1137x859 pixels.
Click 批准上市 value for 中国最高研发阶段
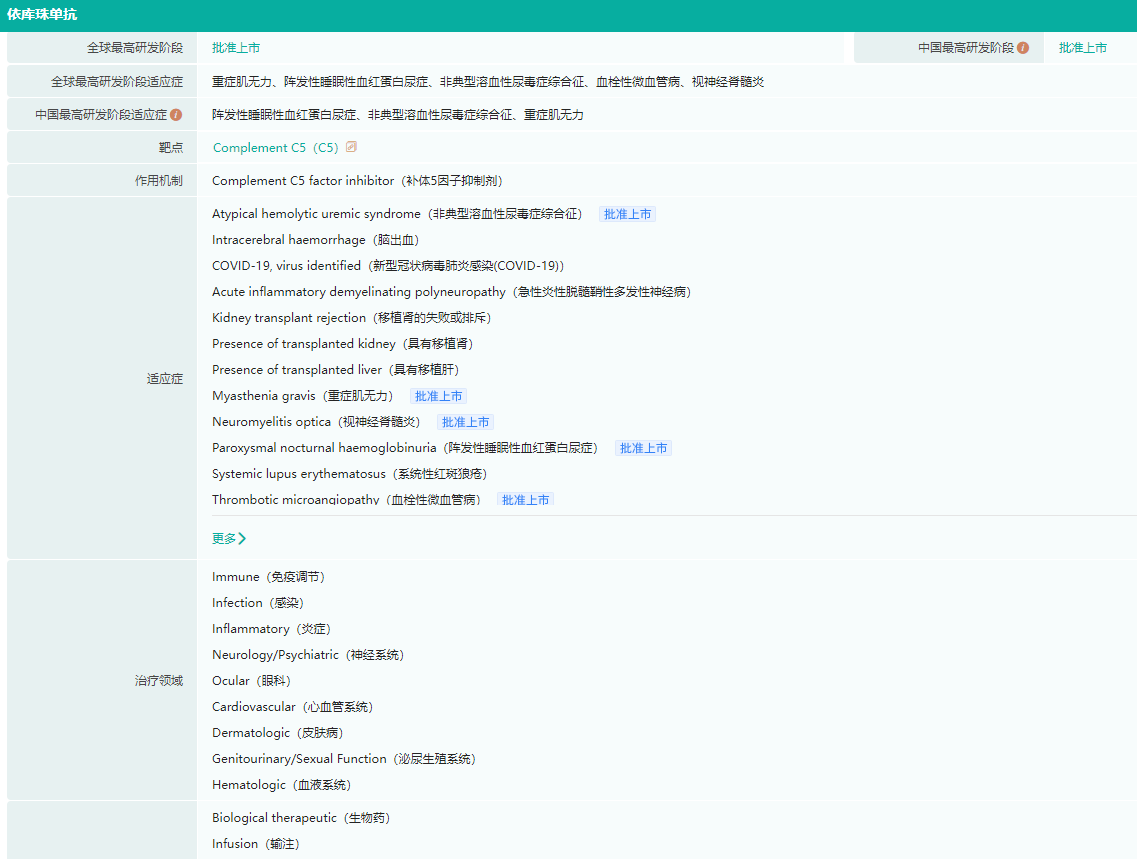pyautogui.click(x=1083, y=48)
